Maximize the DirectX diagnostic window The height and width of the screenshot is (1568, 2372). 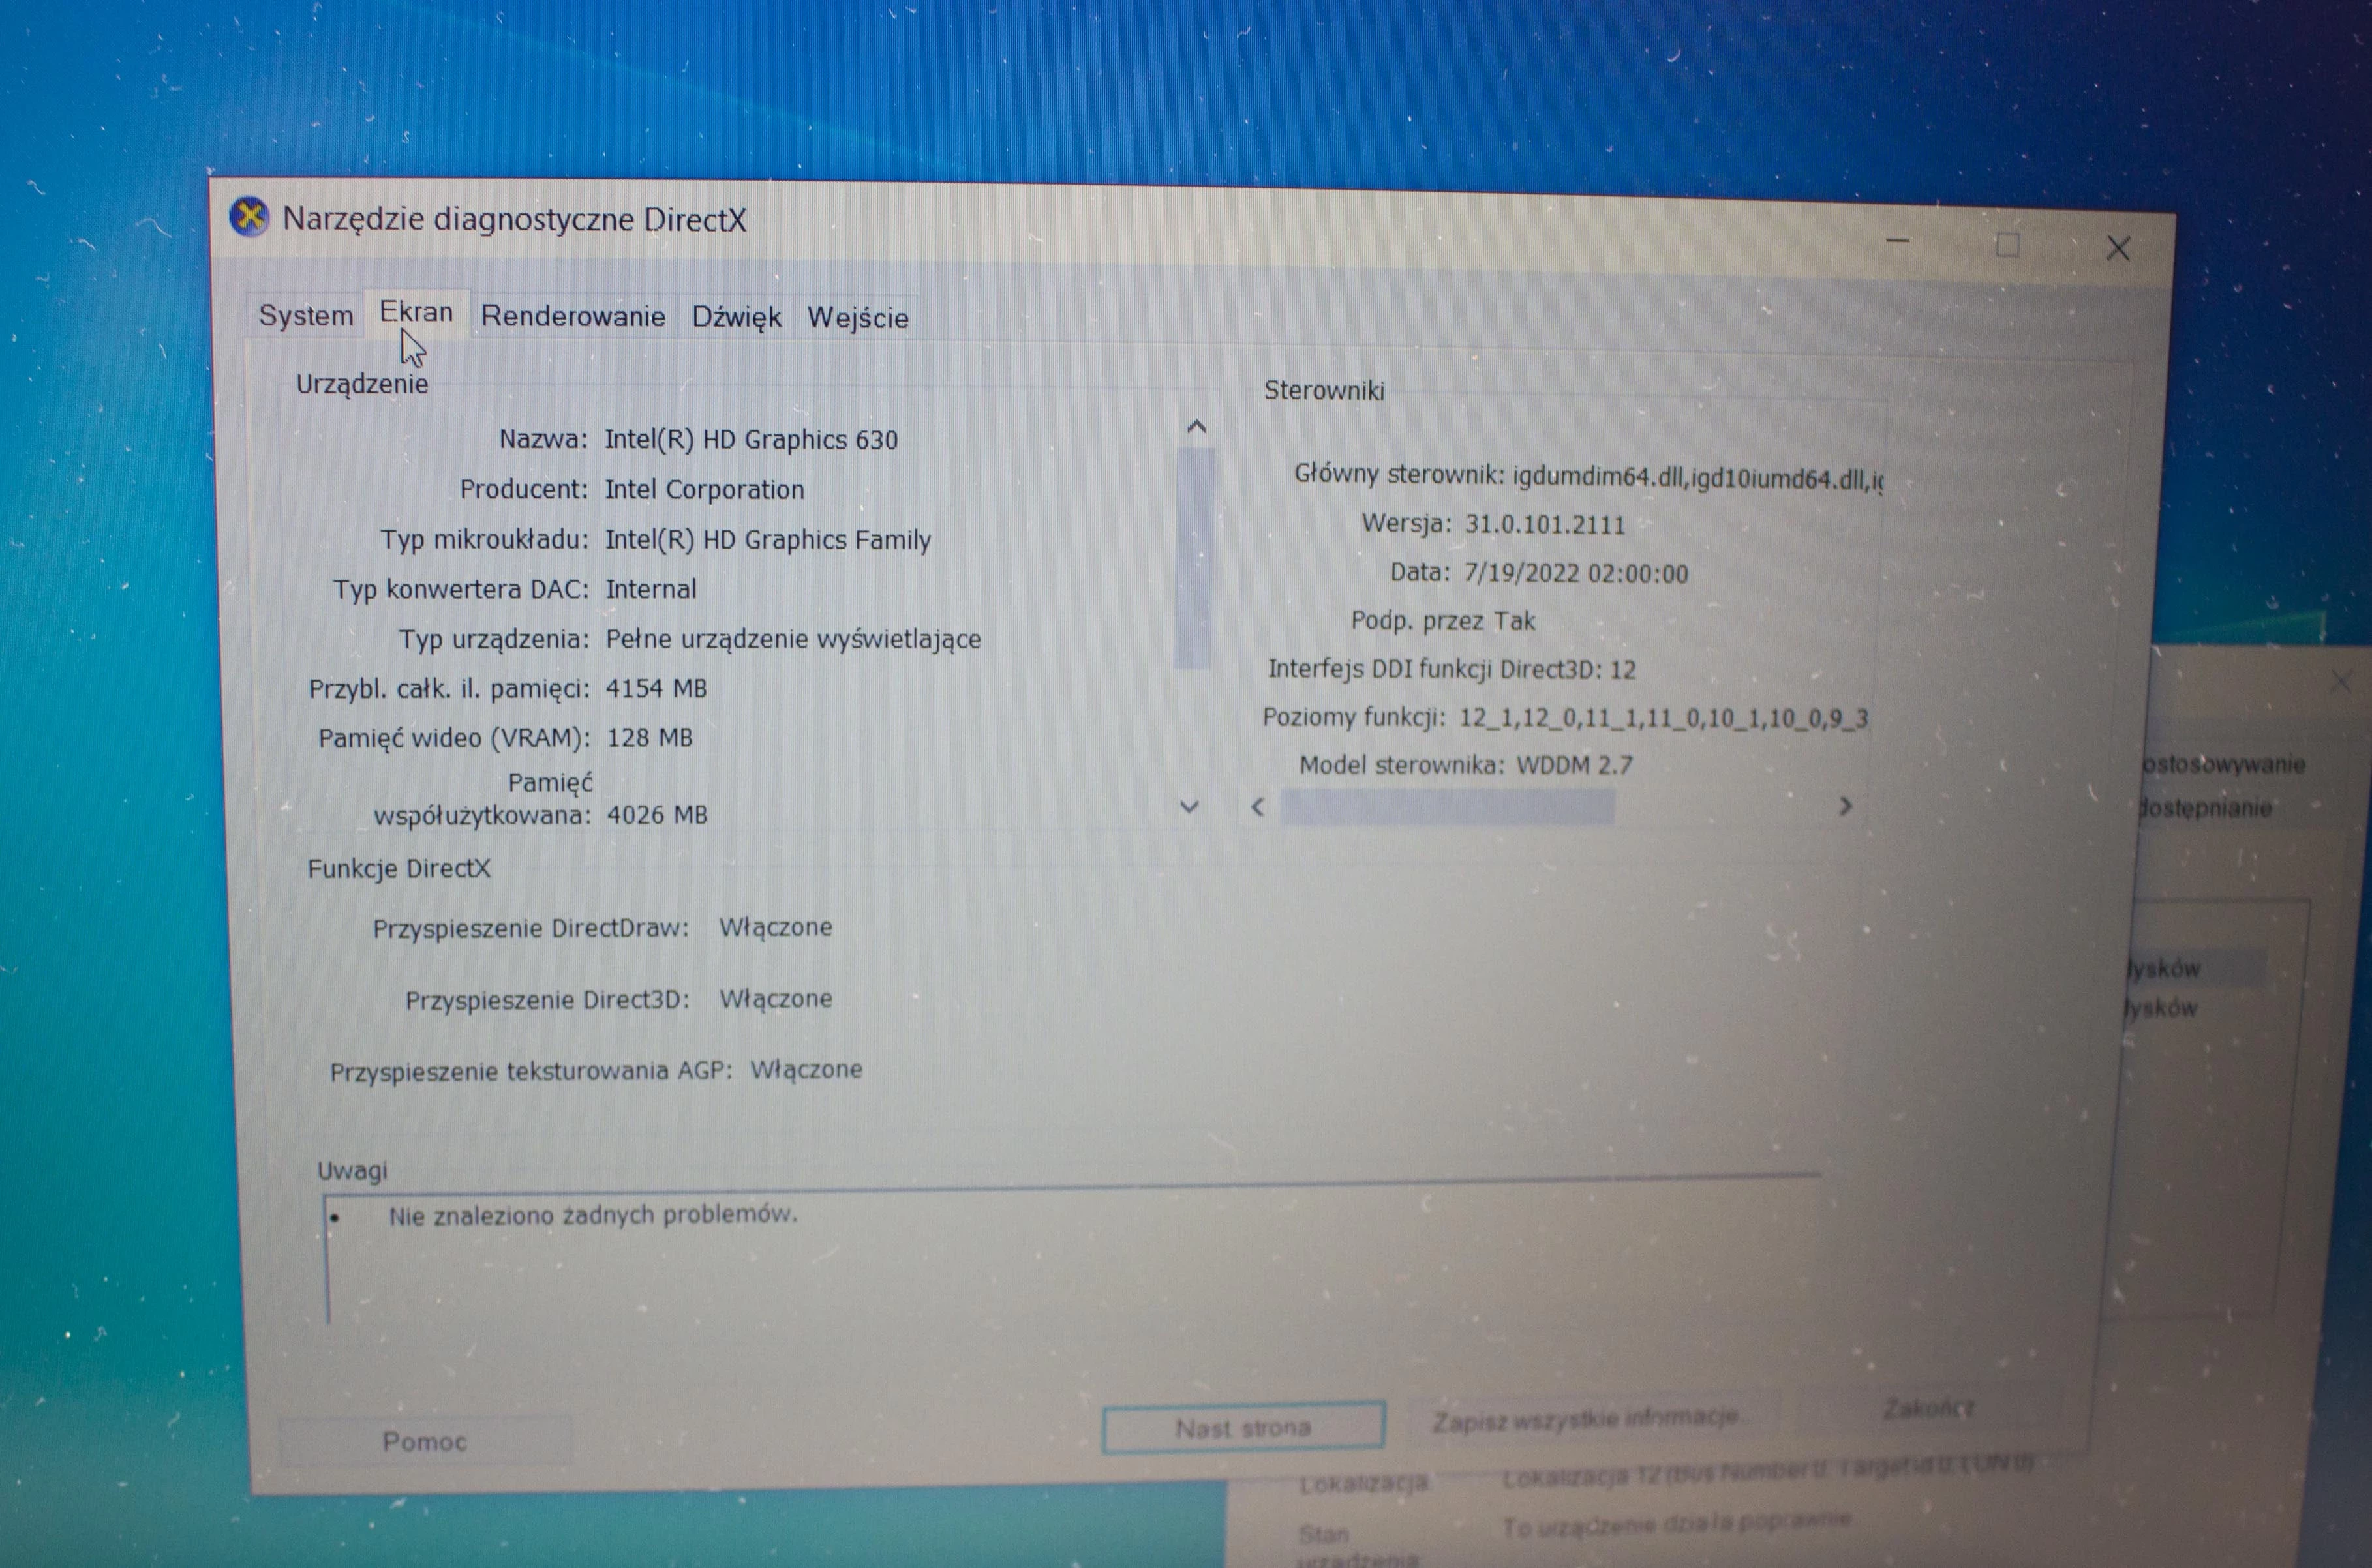click(2008, 245)
